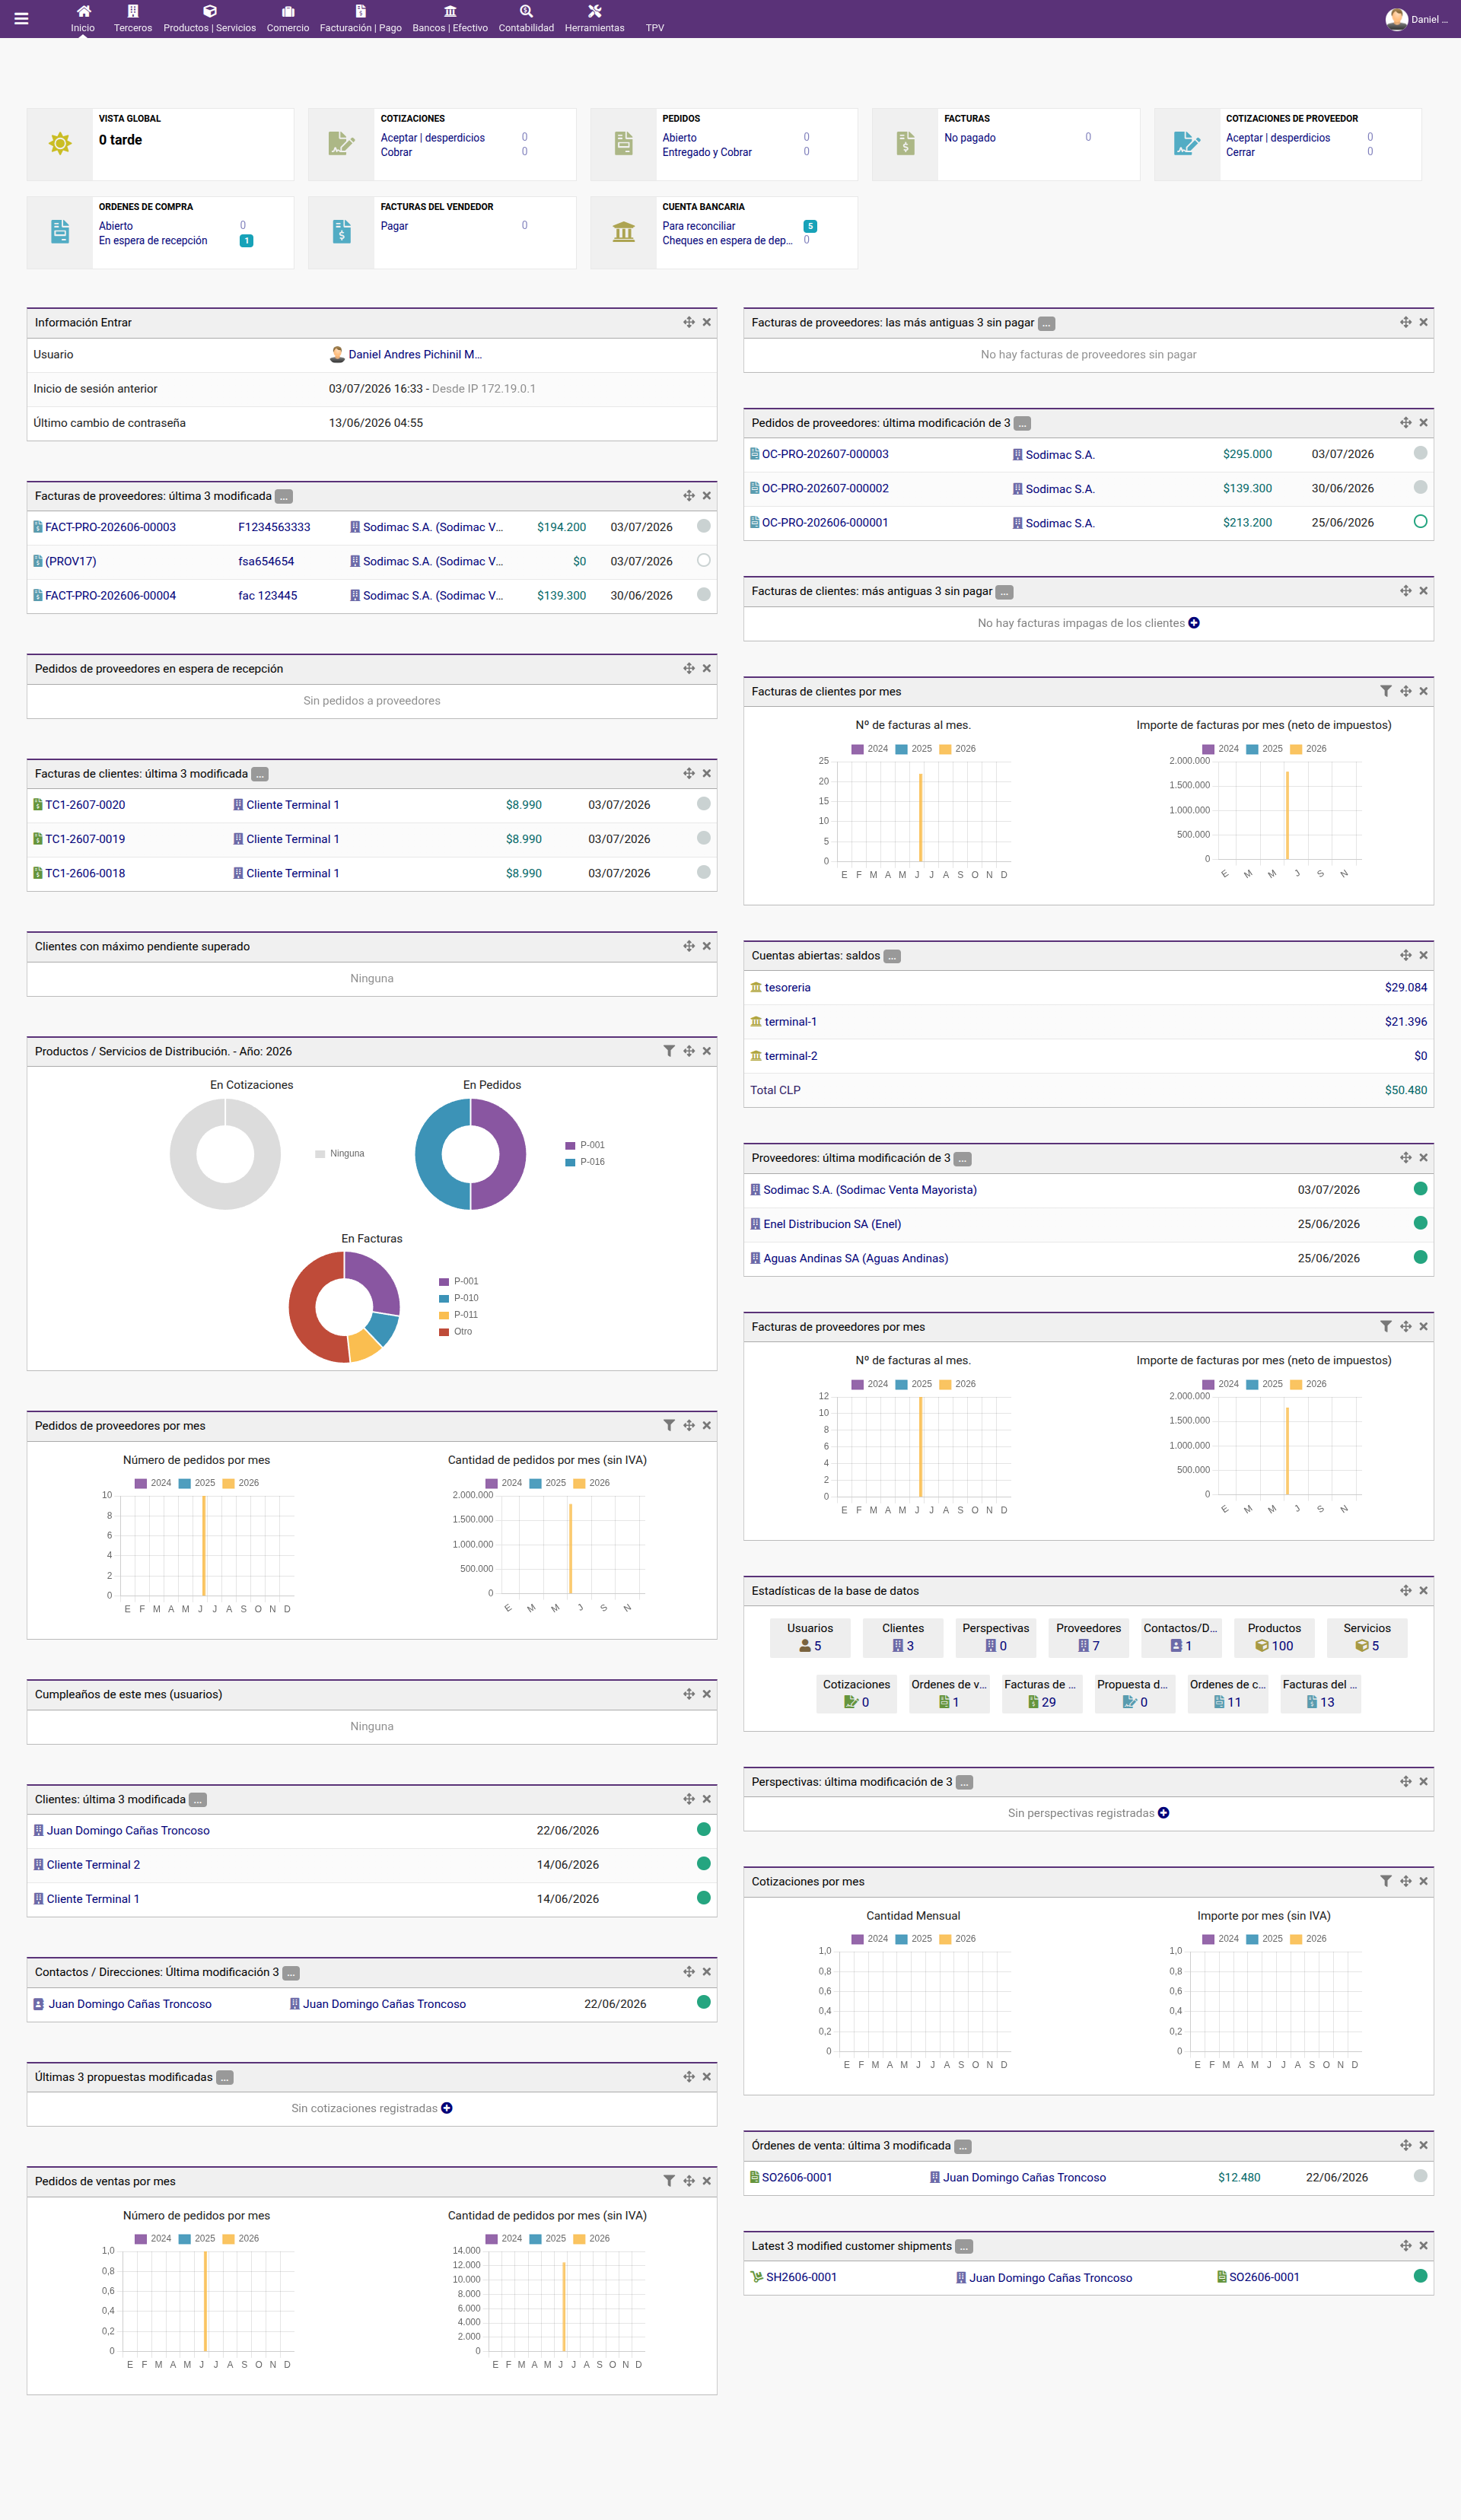
Task: Toggle P-016 legend entry in En Pedidos chart
Action: (585, 1162)
